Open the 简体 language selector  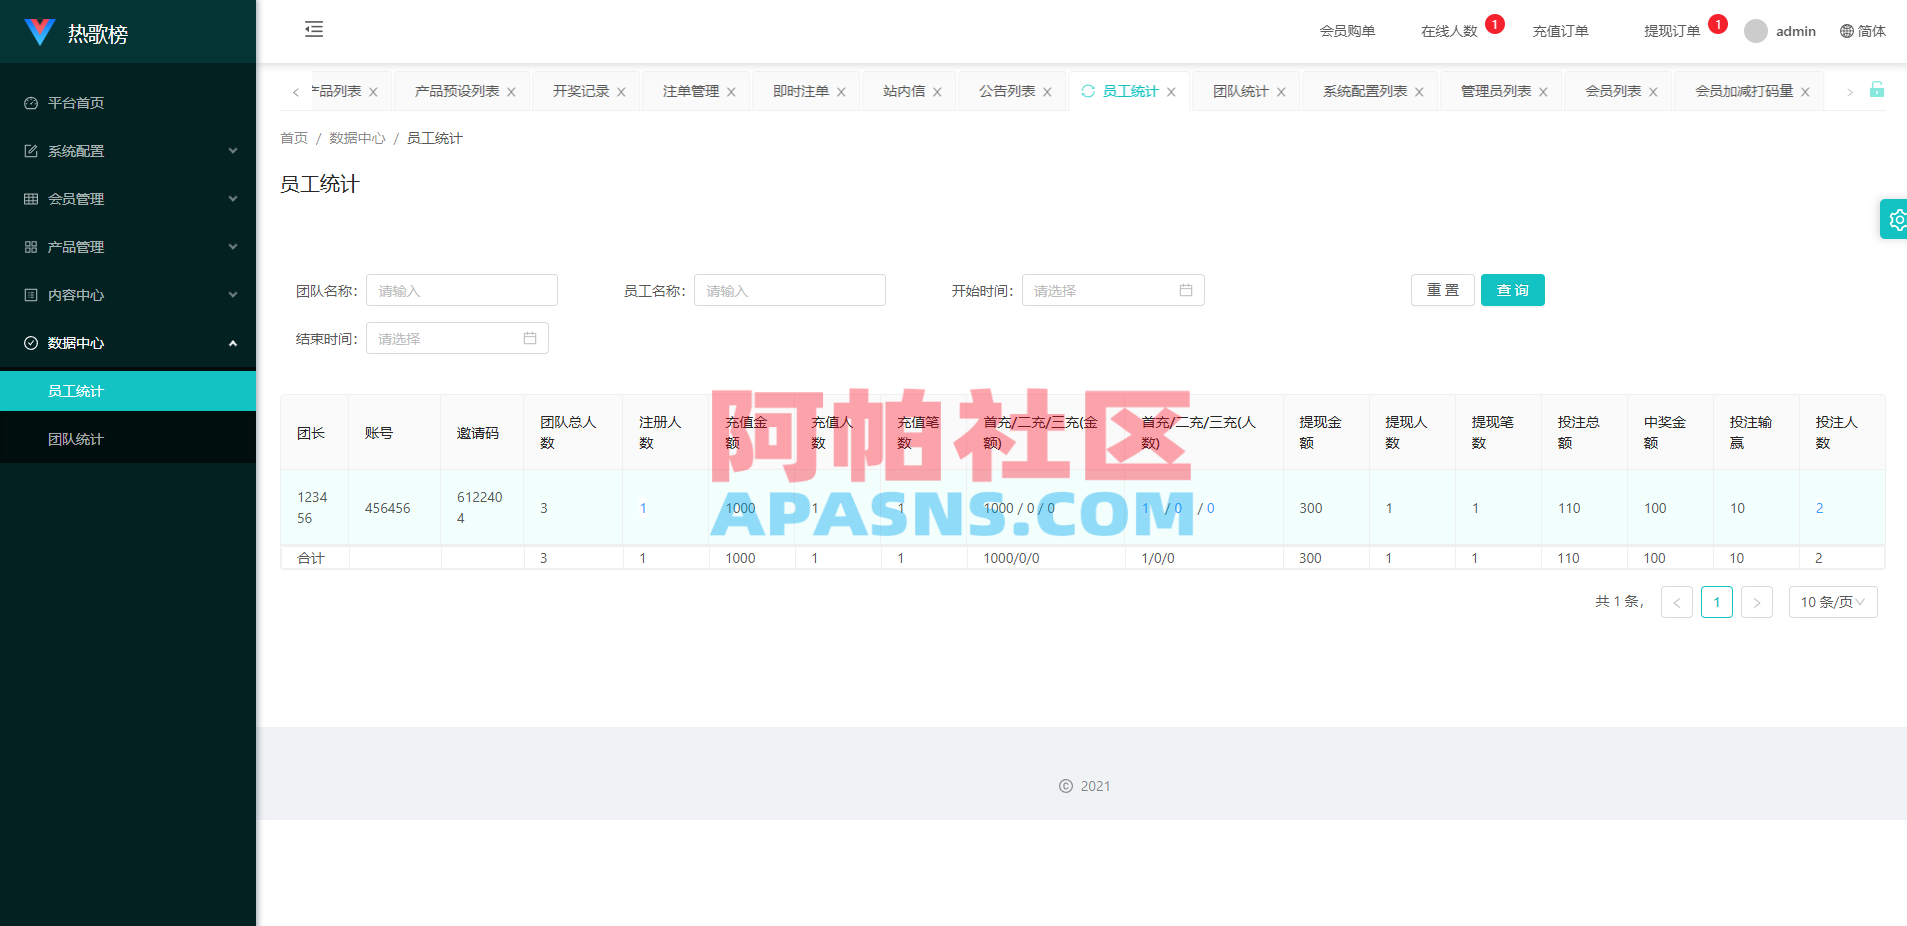(1863, 31)
